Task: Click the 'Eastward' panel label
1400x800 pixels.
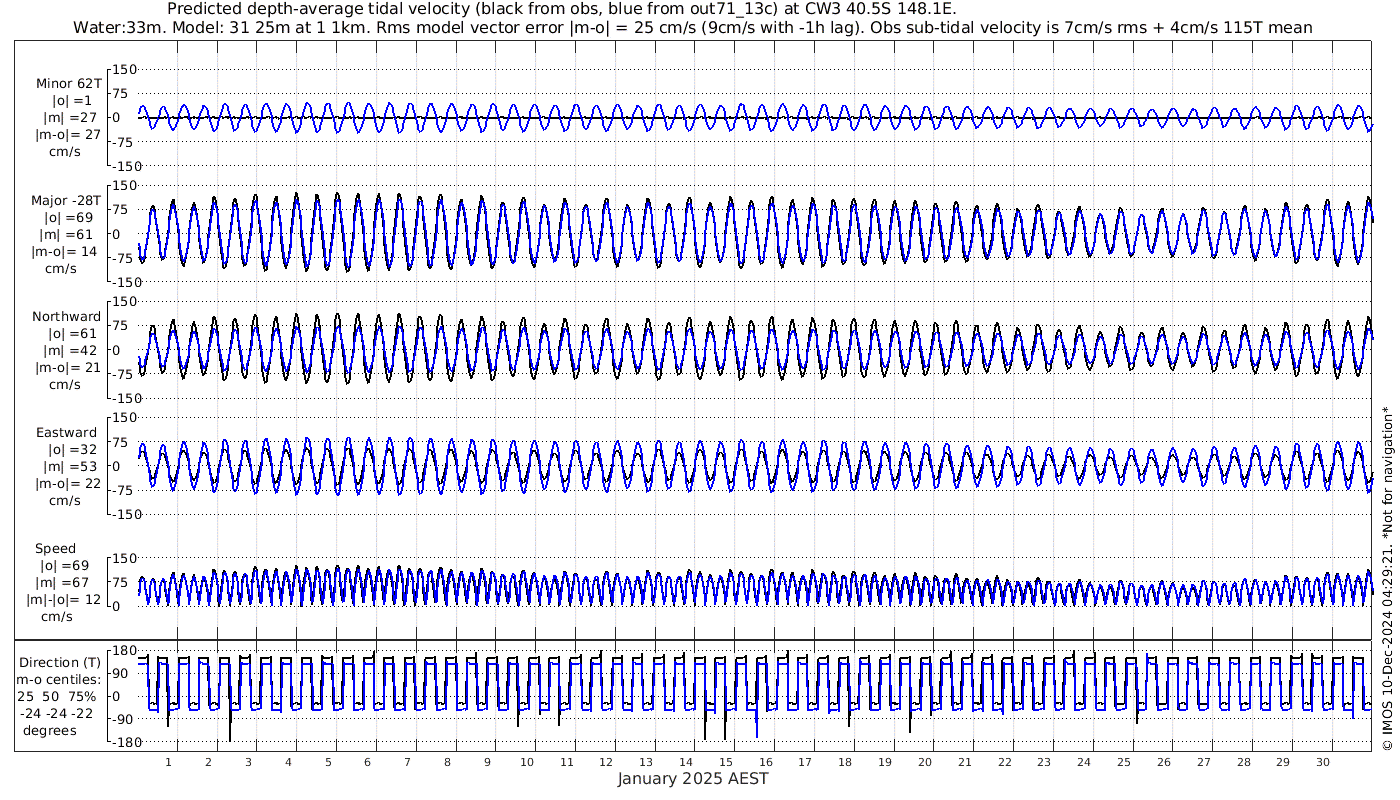Action: (x=66, y=433)
